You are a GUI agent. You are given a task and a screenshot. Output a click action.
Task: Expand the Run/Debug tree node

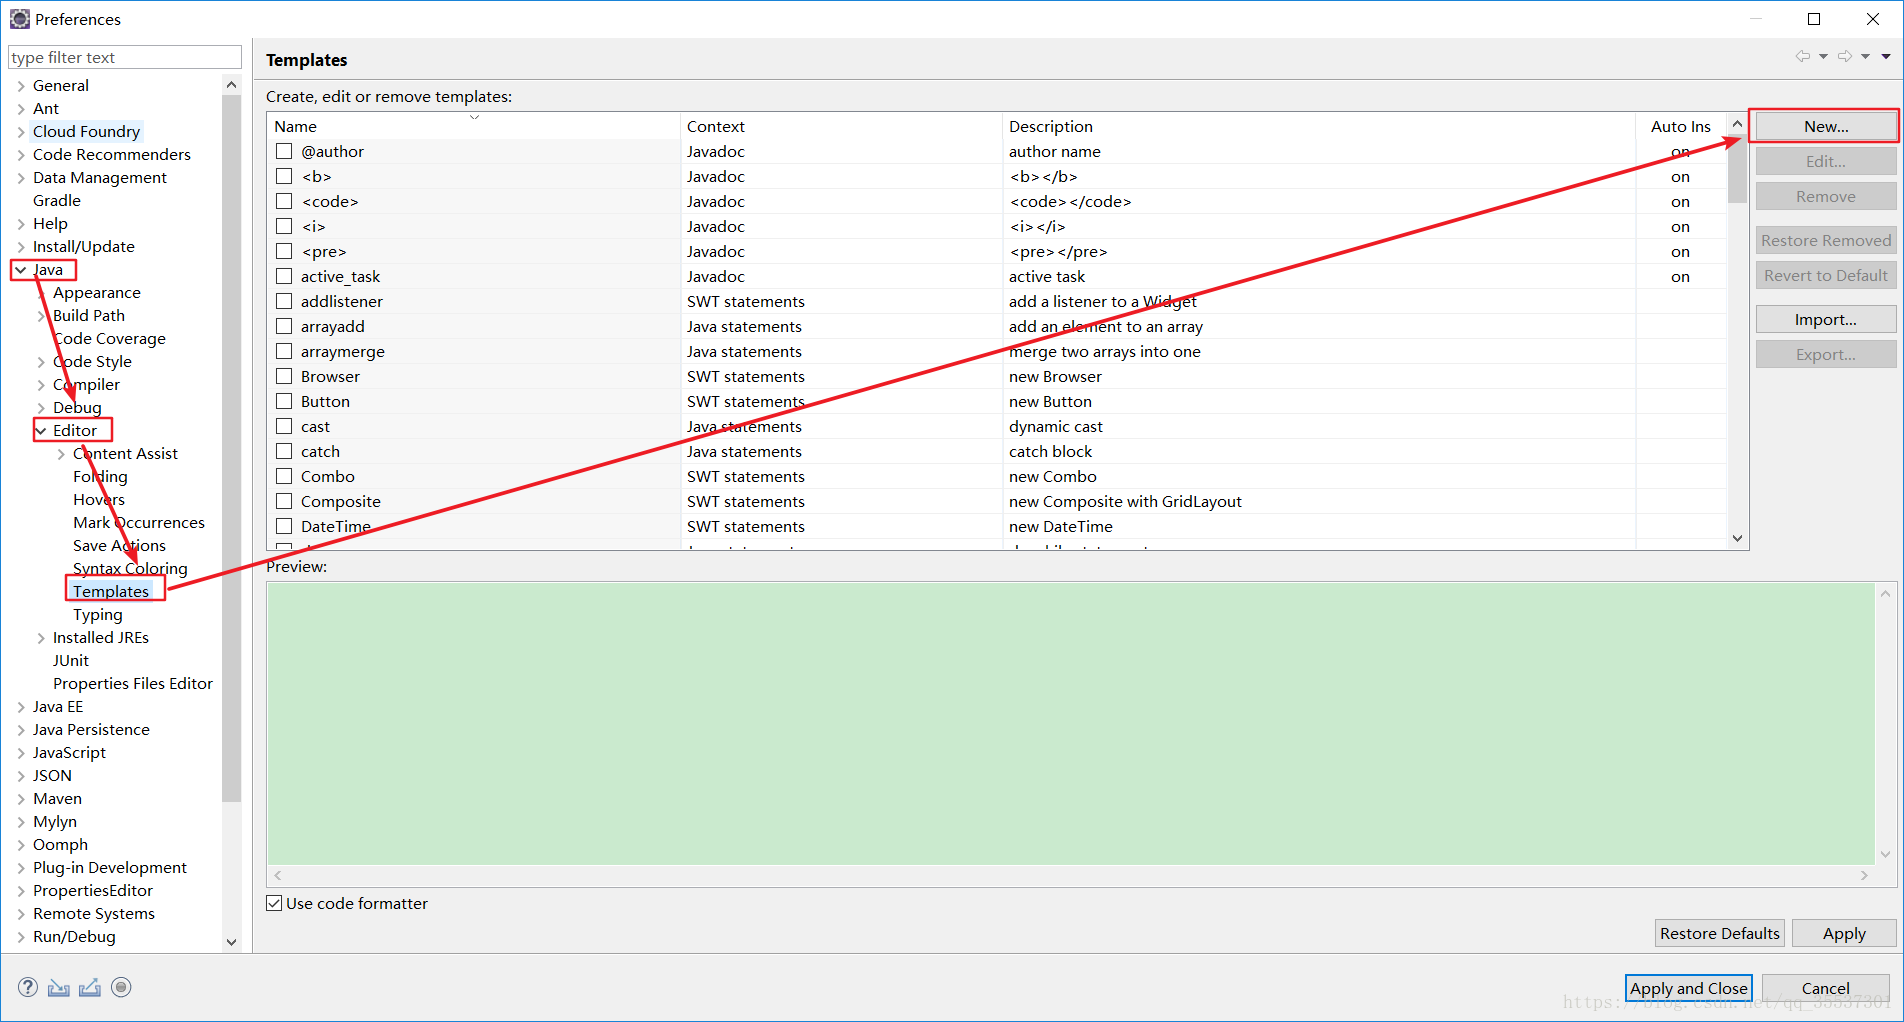[x=21, y=937]
